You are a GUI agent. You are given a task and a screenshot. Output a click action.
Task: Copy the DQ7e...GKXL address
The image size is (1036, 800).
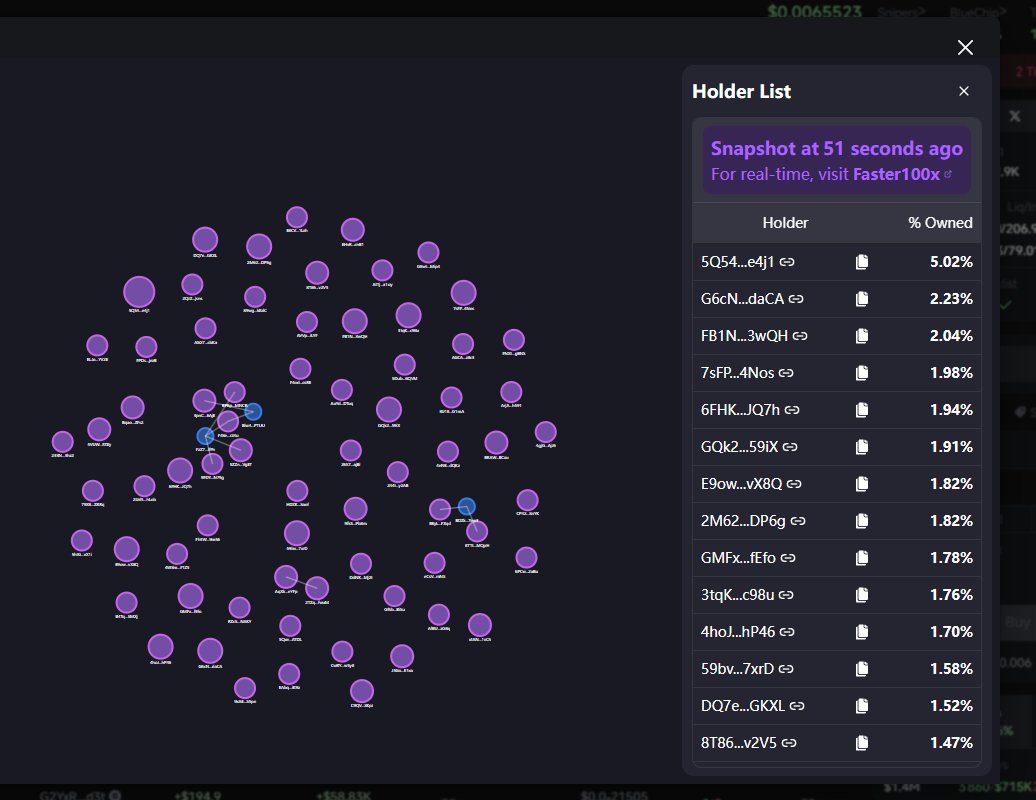(x=862, y=706)
